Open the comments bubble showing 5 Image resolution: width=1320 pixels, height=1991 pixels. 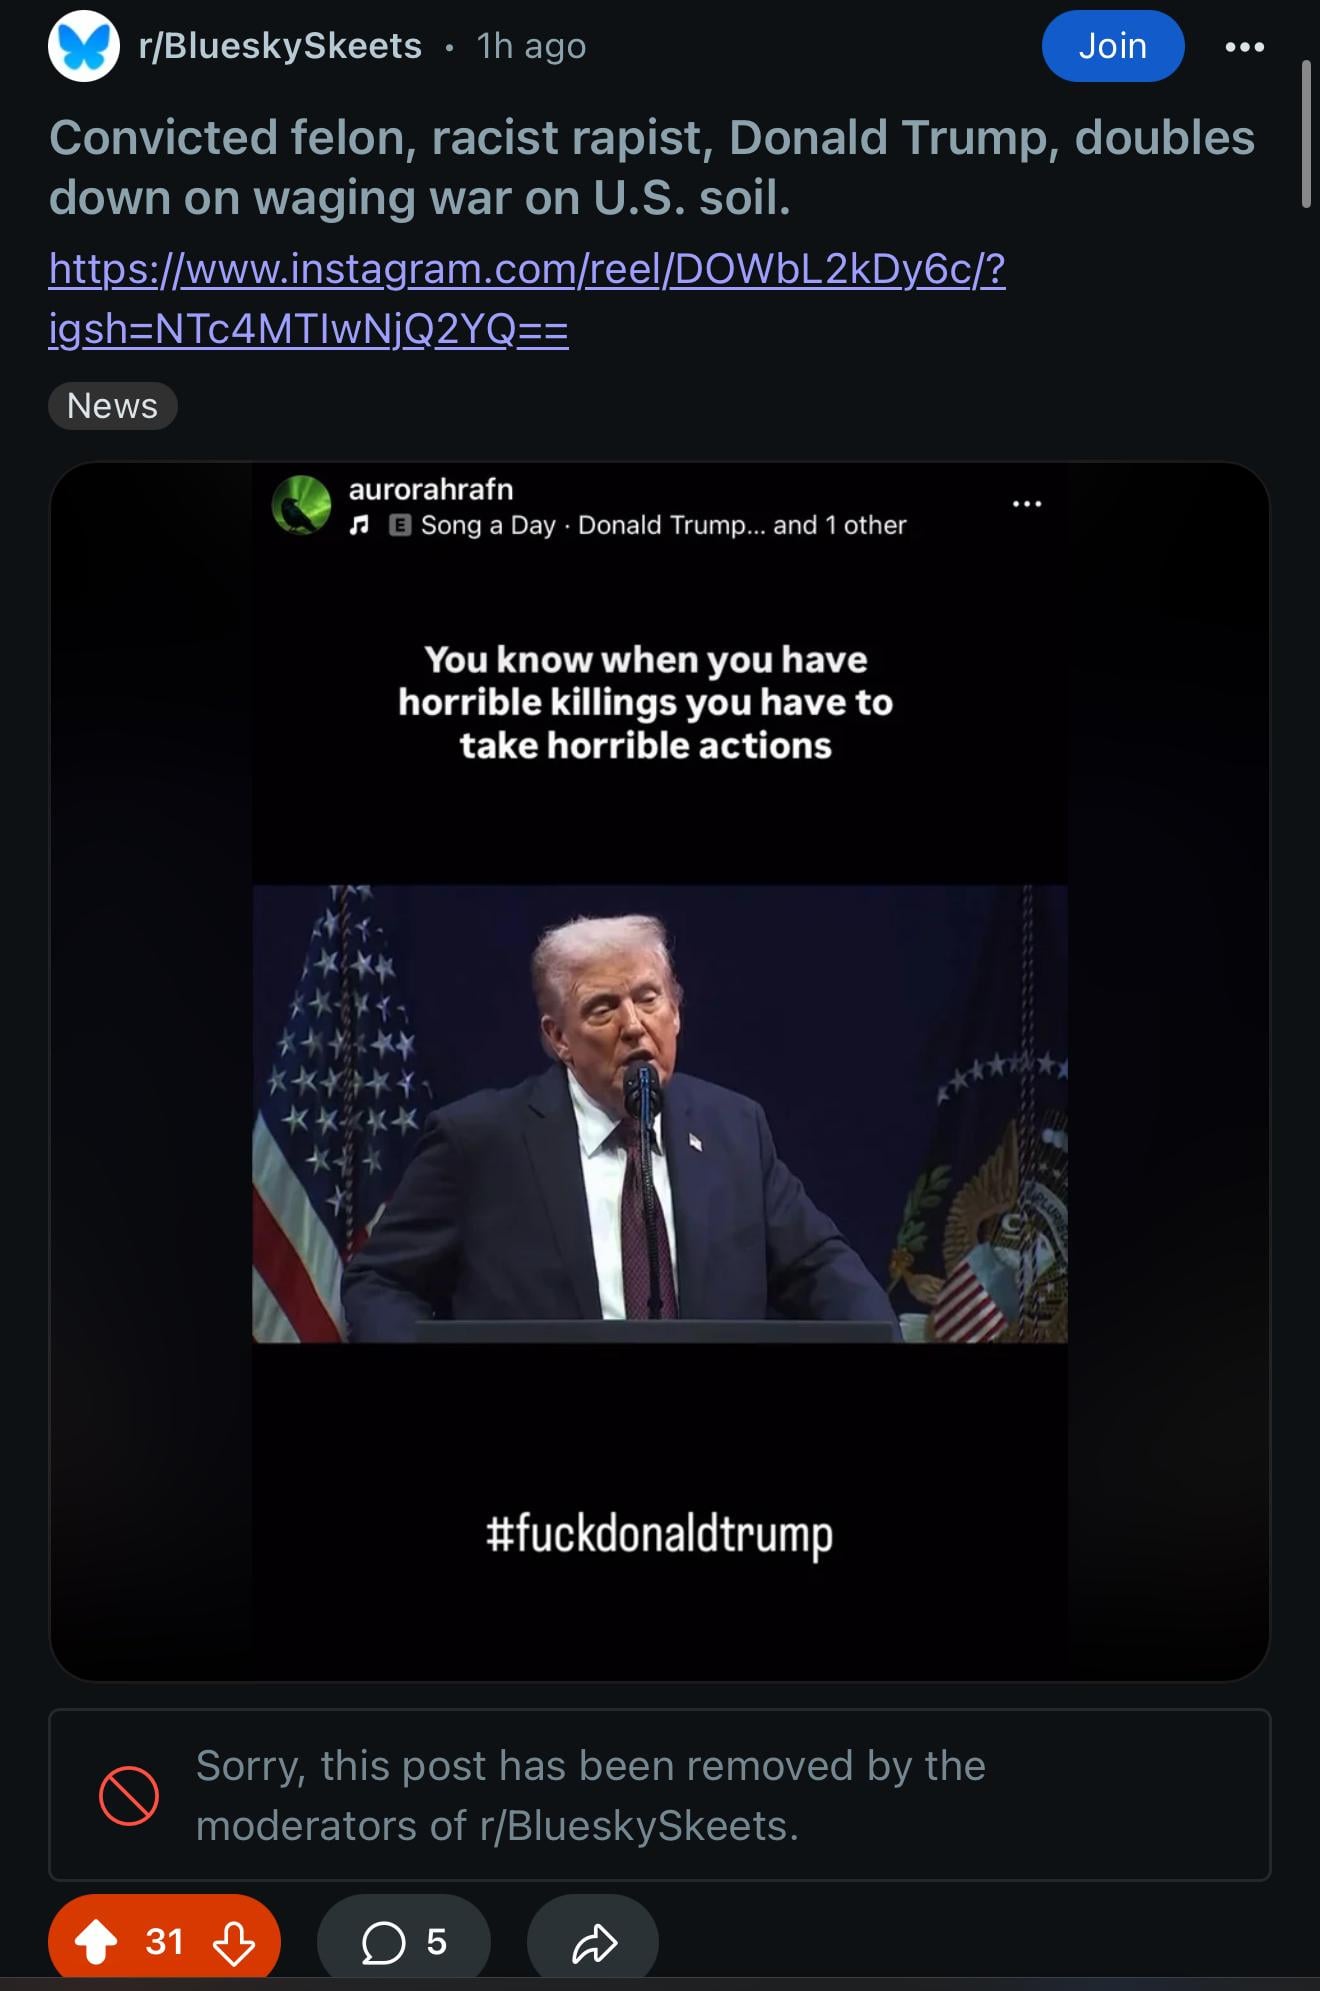(404, 1942)
